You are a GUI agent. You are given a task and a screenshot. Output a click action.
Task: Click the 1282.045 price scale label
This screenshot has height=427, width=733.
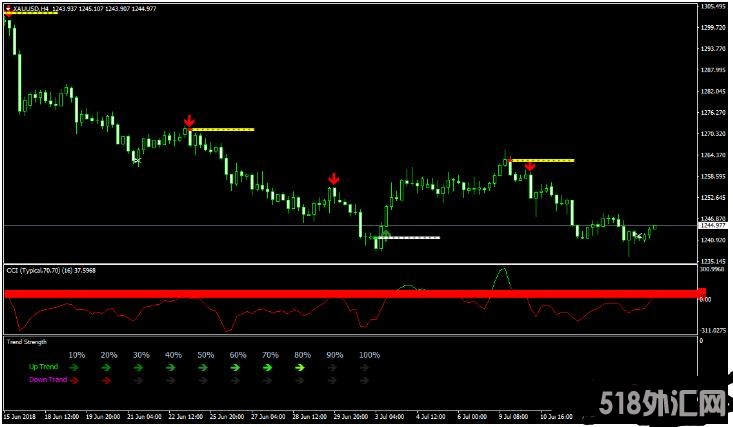coord(713,91)
